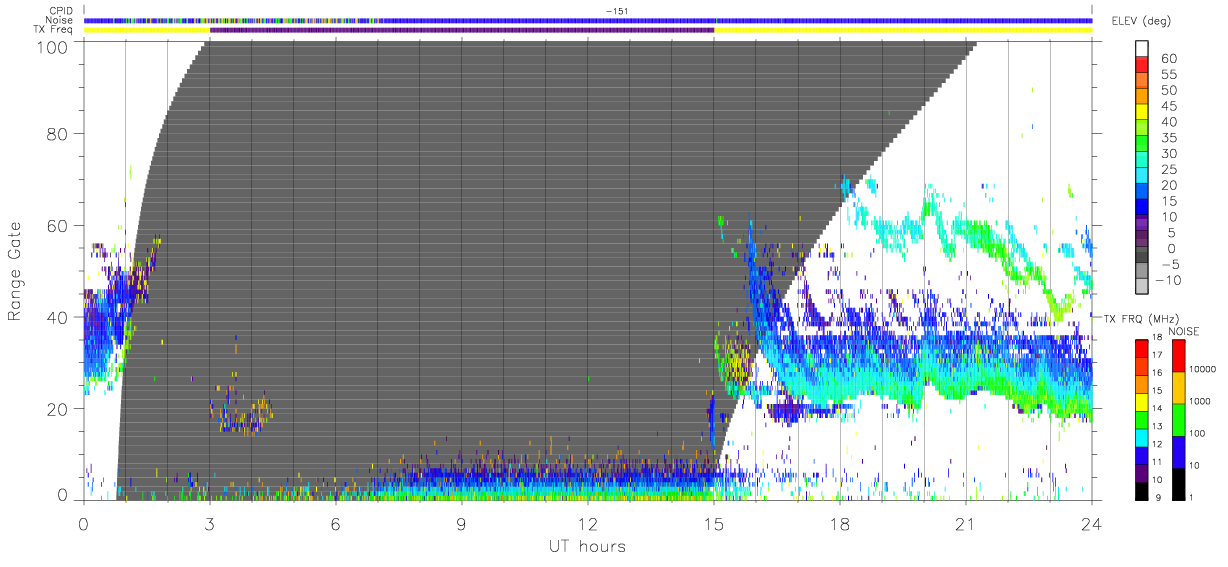Click the yellow right section of TX Freq strip
The height and width of the screenshot is (567, 1228).
(903, 29)
